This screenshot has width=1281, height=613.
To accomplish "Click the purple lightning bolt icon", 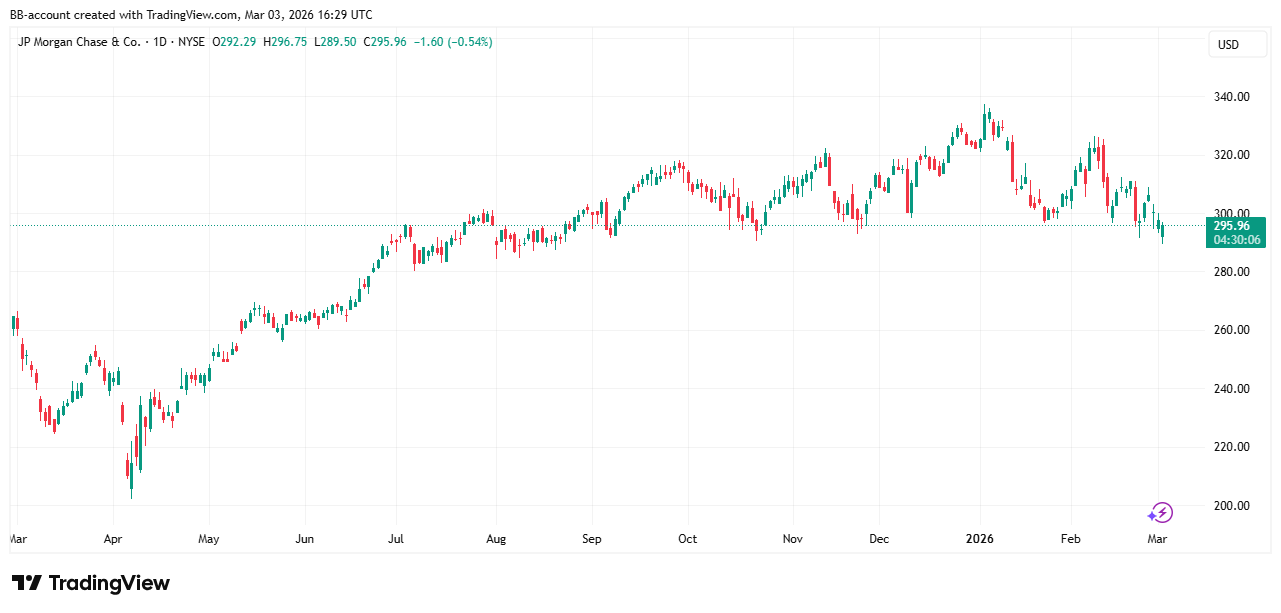I will [x=1159, y=513].
